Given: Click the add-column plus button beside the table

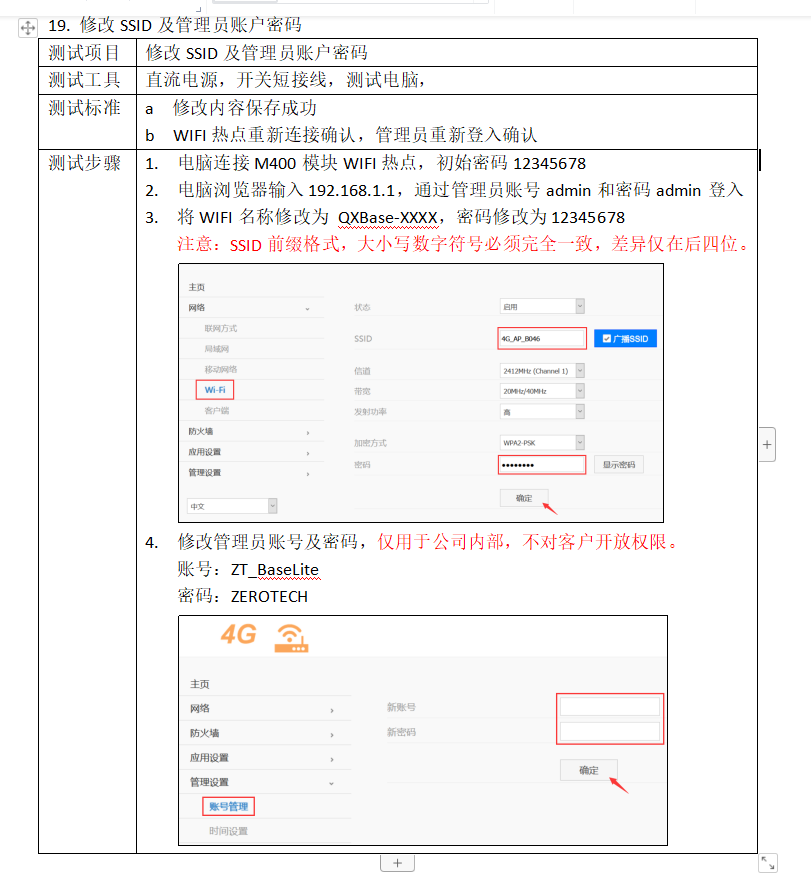Looking at the screenshot, I should 767,445.
